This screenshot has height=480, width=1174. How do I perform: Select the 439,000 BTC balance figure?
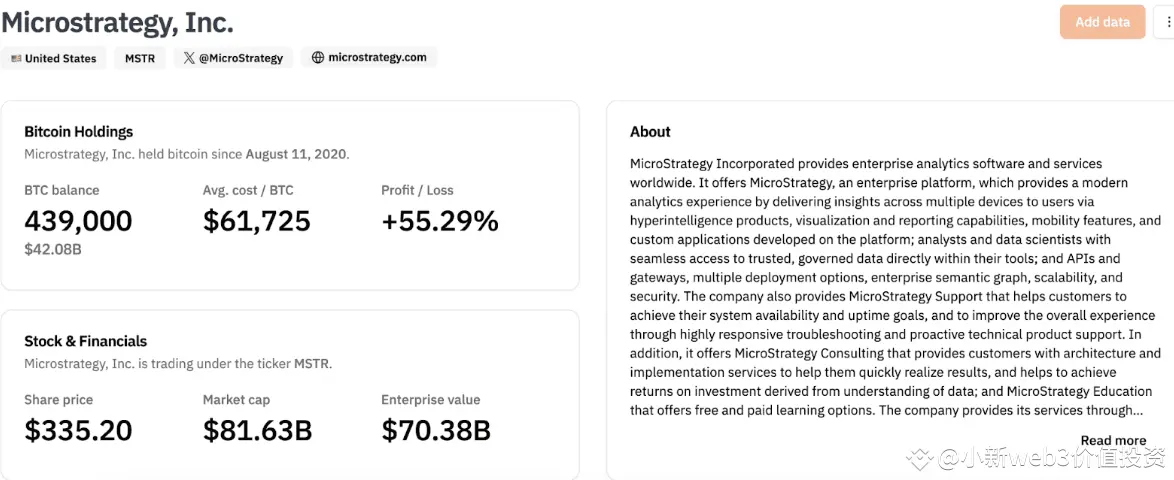click(x=78, y=221)
